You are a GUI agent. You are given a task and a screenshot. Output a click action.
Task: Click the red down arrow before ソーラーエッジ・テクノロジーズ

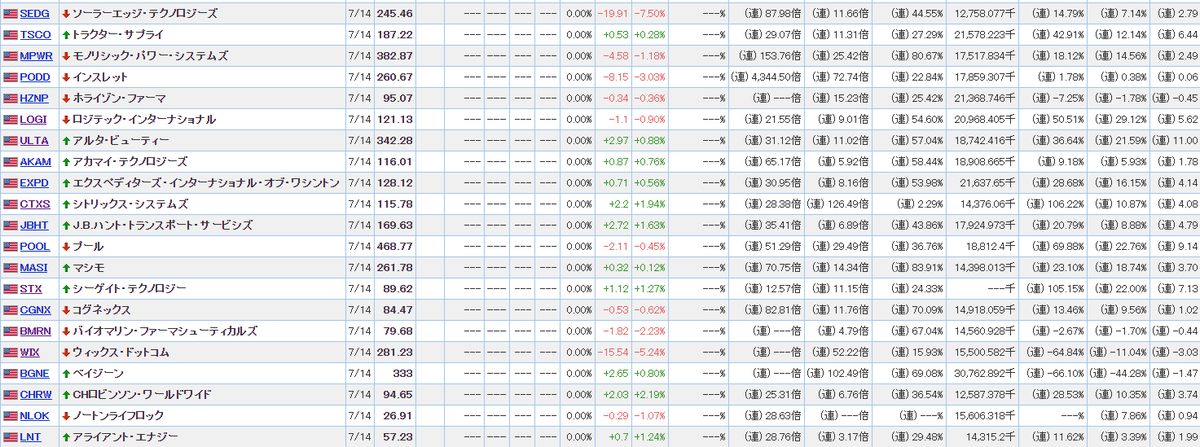pos(66,14)
